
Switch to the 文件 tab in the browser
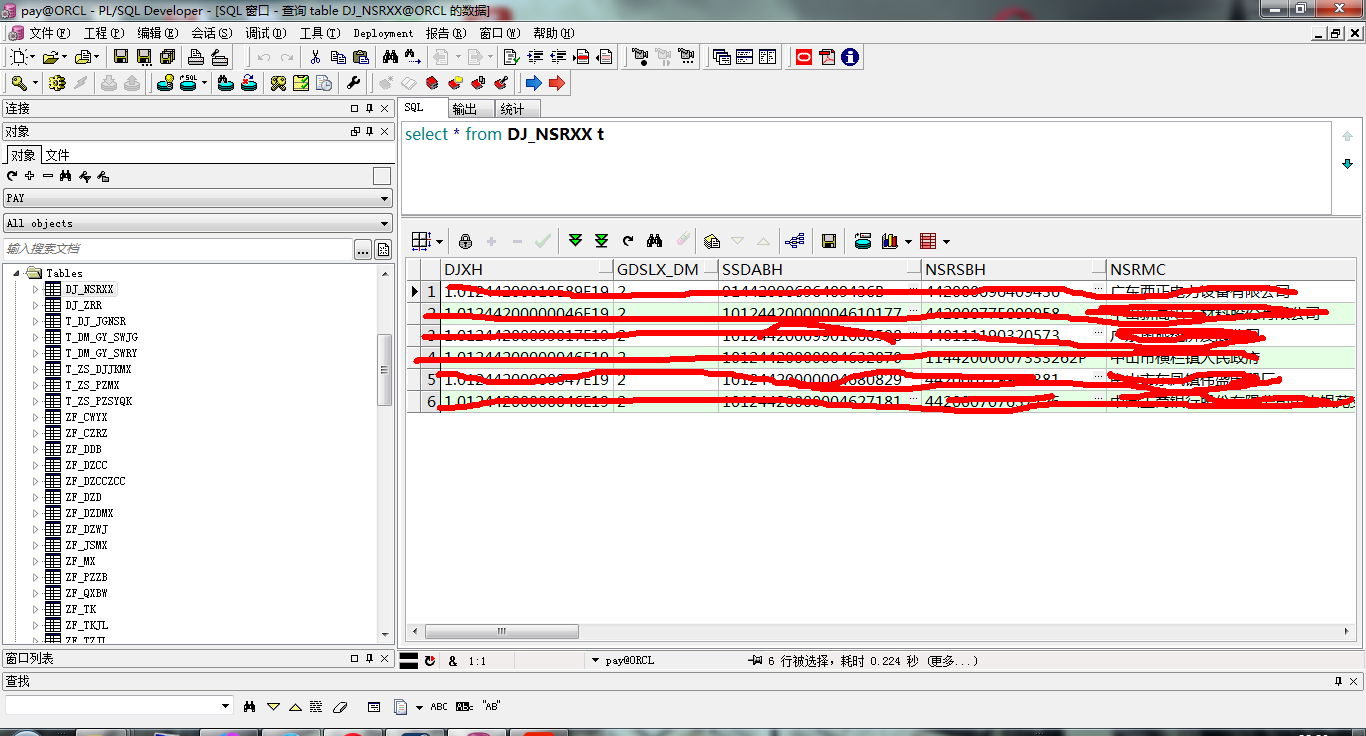[57, 155]
